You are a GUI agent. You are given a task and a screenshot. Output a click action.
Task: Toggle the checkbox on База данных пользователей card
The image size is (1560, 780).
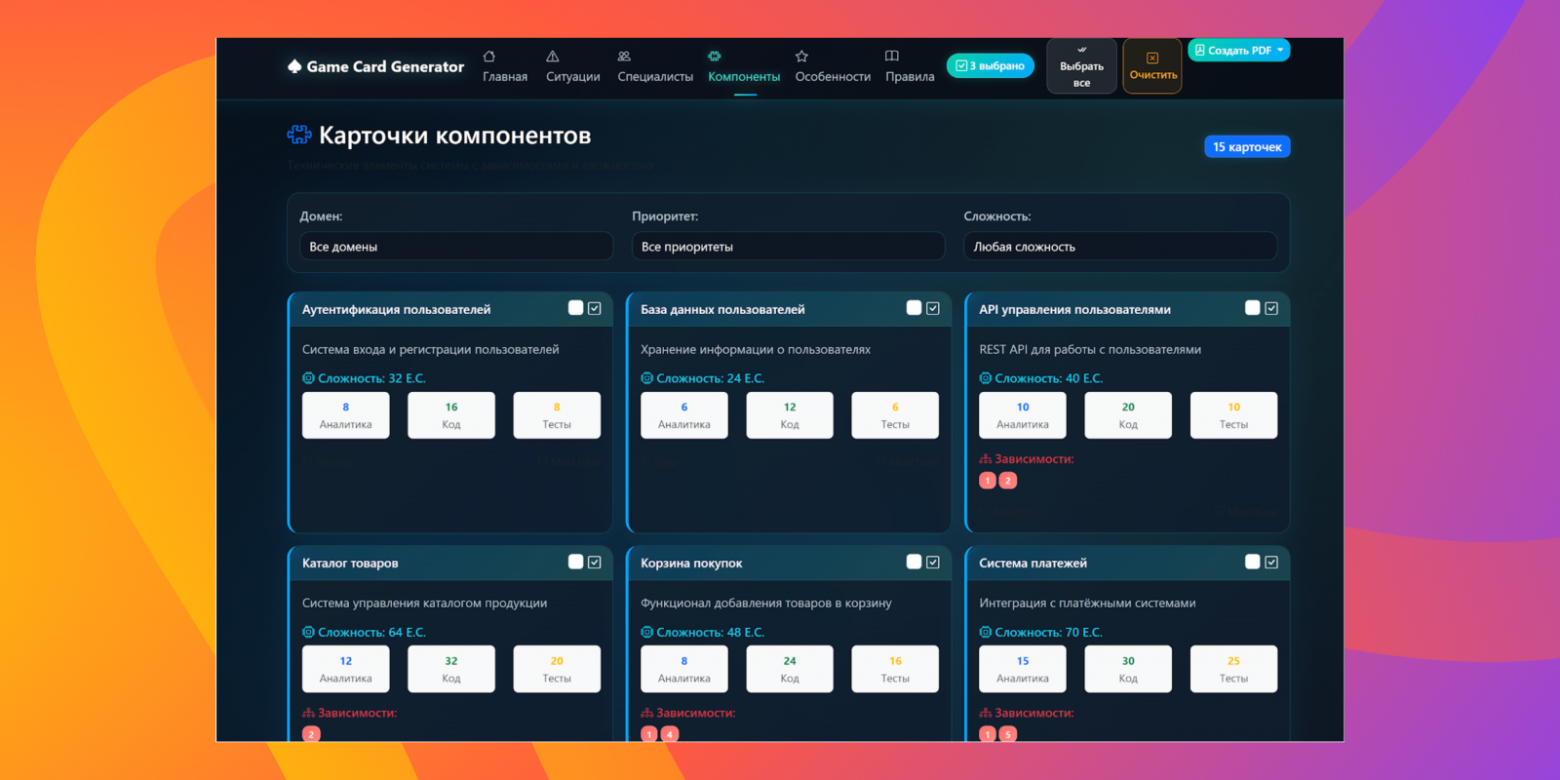pos(914,308)
